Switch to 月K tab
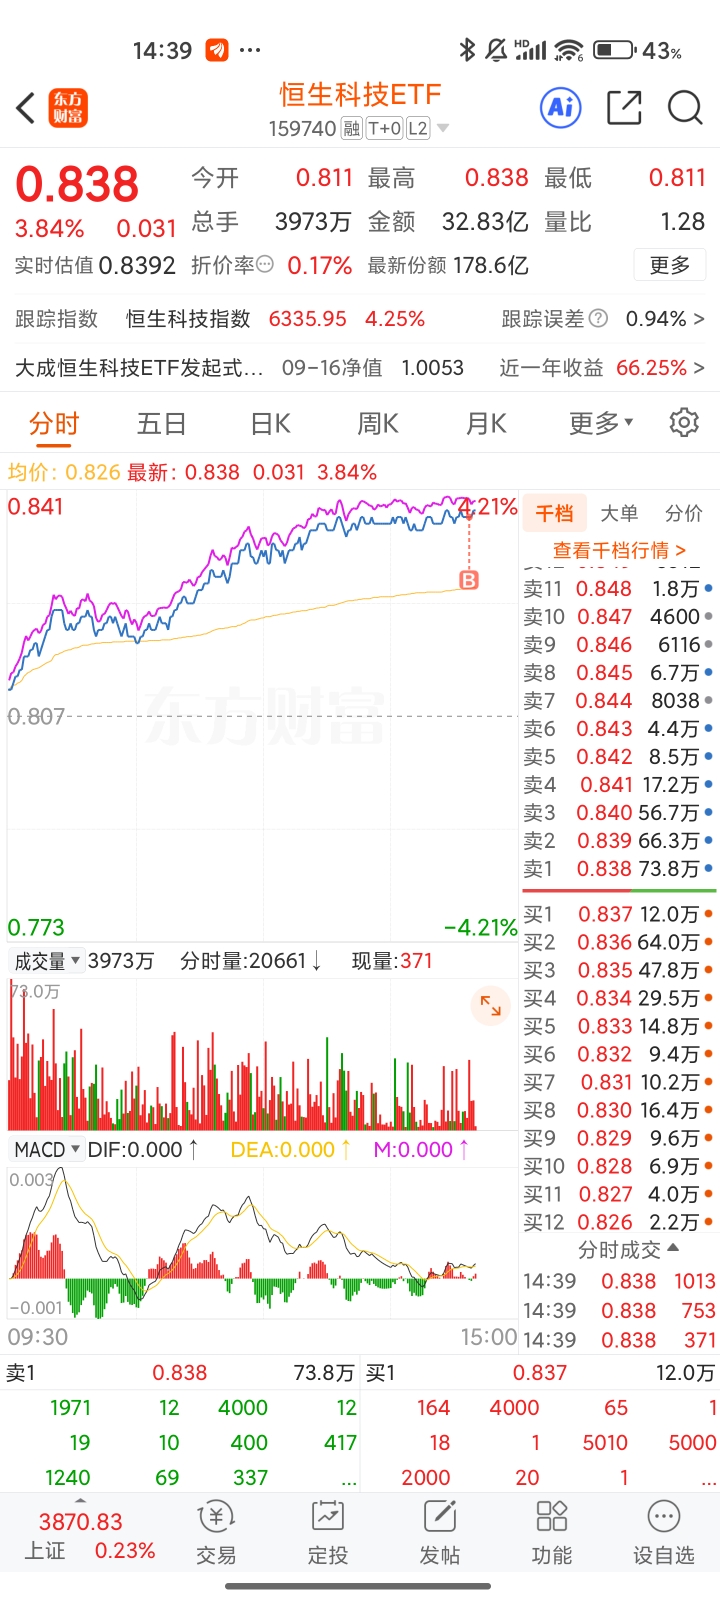The width and height of the screenshot is (720, 1600). (x=486, y=424)
